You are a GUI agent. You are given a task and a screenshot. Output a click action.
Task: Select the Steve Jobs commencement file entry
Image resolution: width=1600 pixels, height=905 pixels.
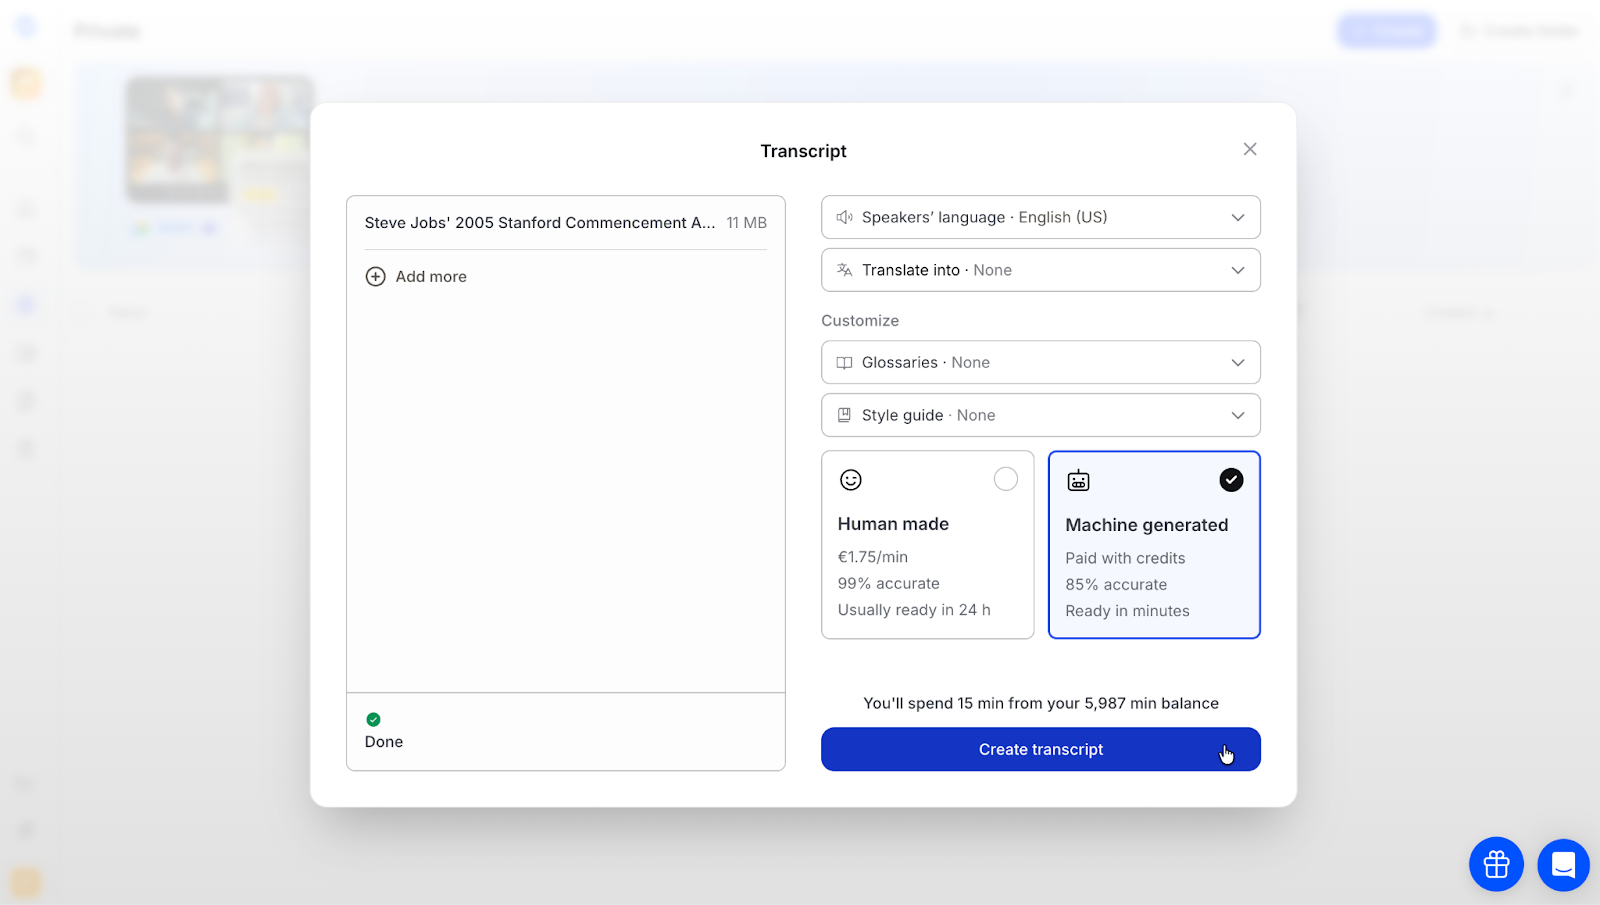click(540, 222)
